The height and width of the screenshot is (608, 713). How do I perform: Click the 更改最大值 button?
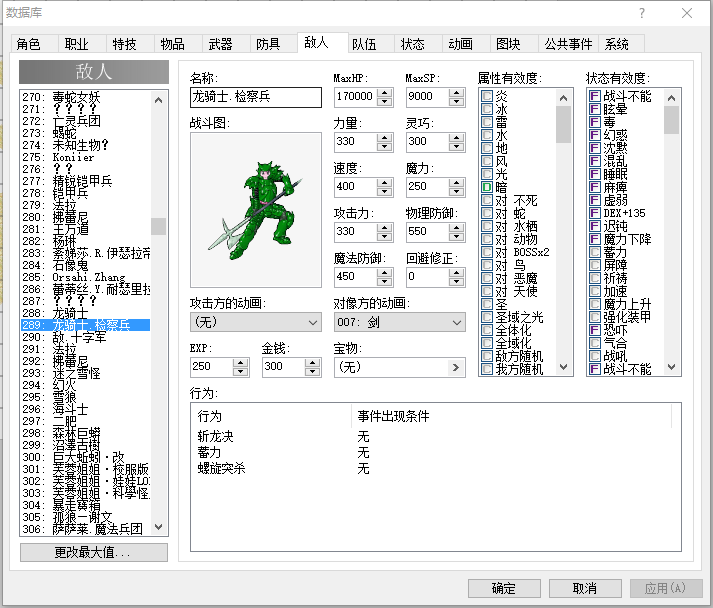click(x=94, y=553)
